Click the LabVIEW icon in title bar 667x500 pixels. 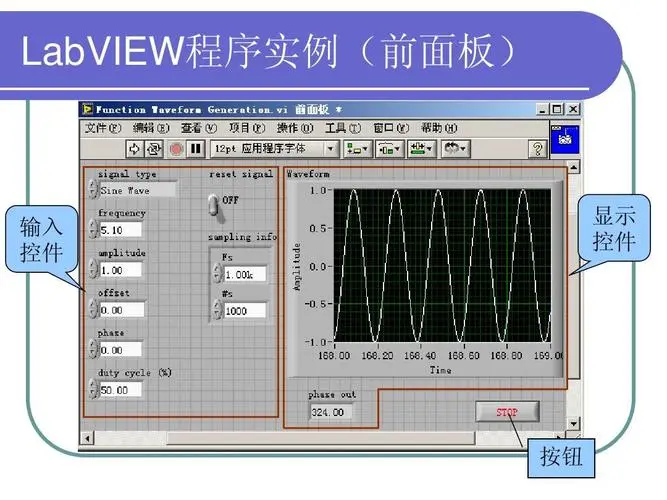pos(88,109)
